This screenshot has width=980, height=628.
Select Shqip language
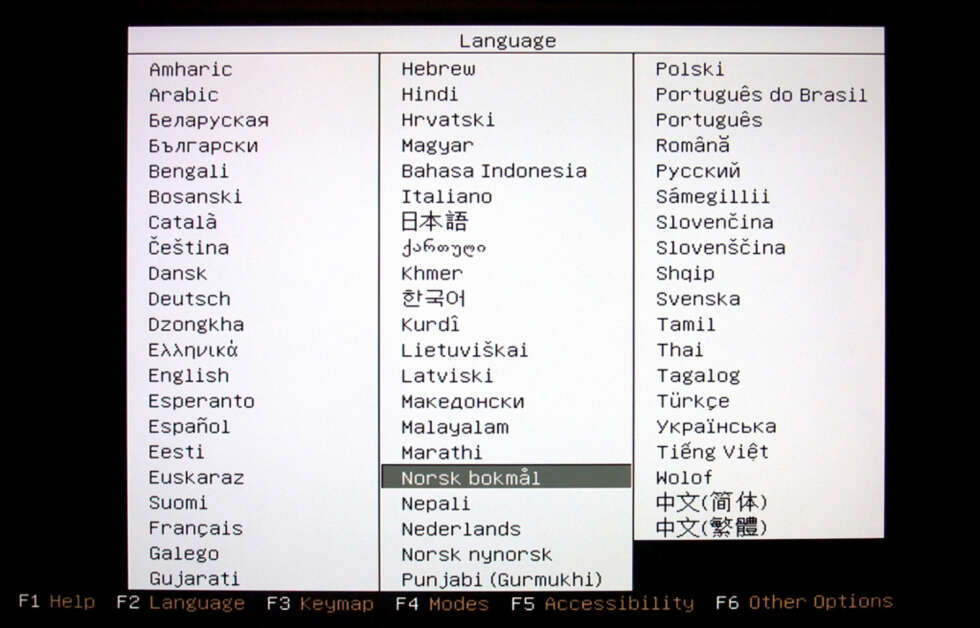click(685, 274)
